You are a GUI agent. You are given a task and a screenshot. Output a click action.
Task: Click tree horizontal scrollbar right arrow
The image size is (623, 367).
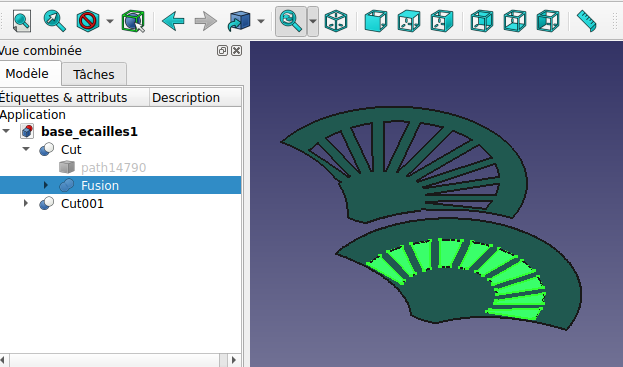[234, 360]
